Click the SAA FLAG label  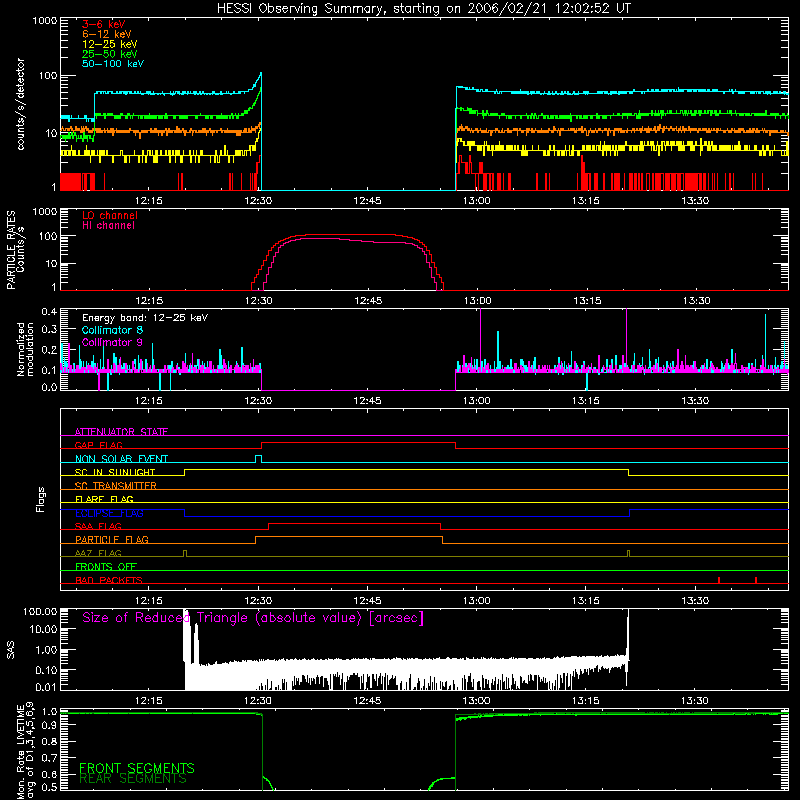point(98,526)
